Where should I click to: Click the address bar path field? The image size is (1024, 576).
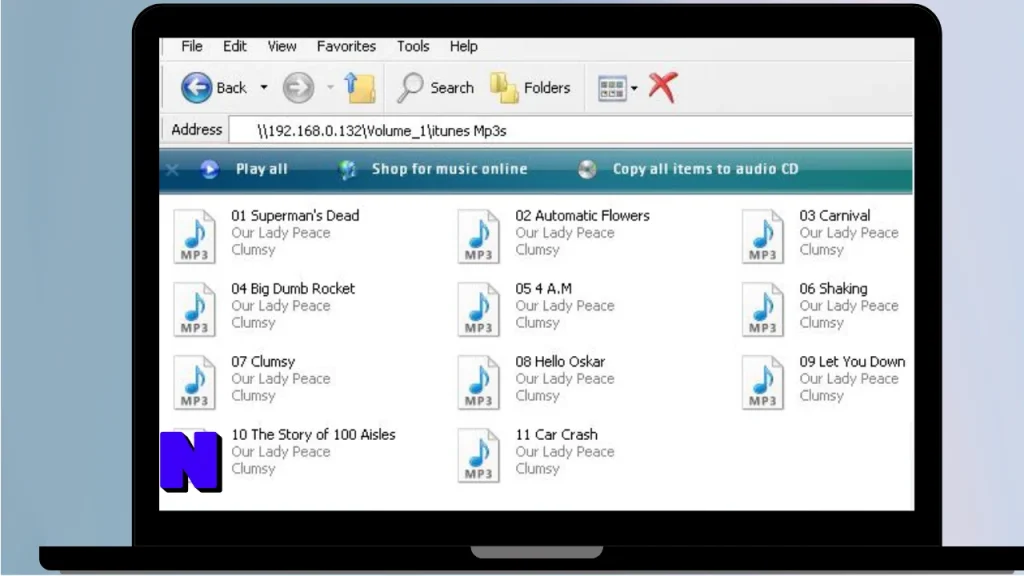point(571,131)
